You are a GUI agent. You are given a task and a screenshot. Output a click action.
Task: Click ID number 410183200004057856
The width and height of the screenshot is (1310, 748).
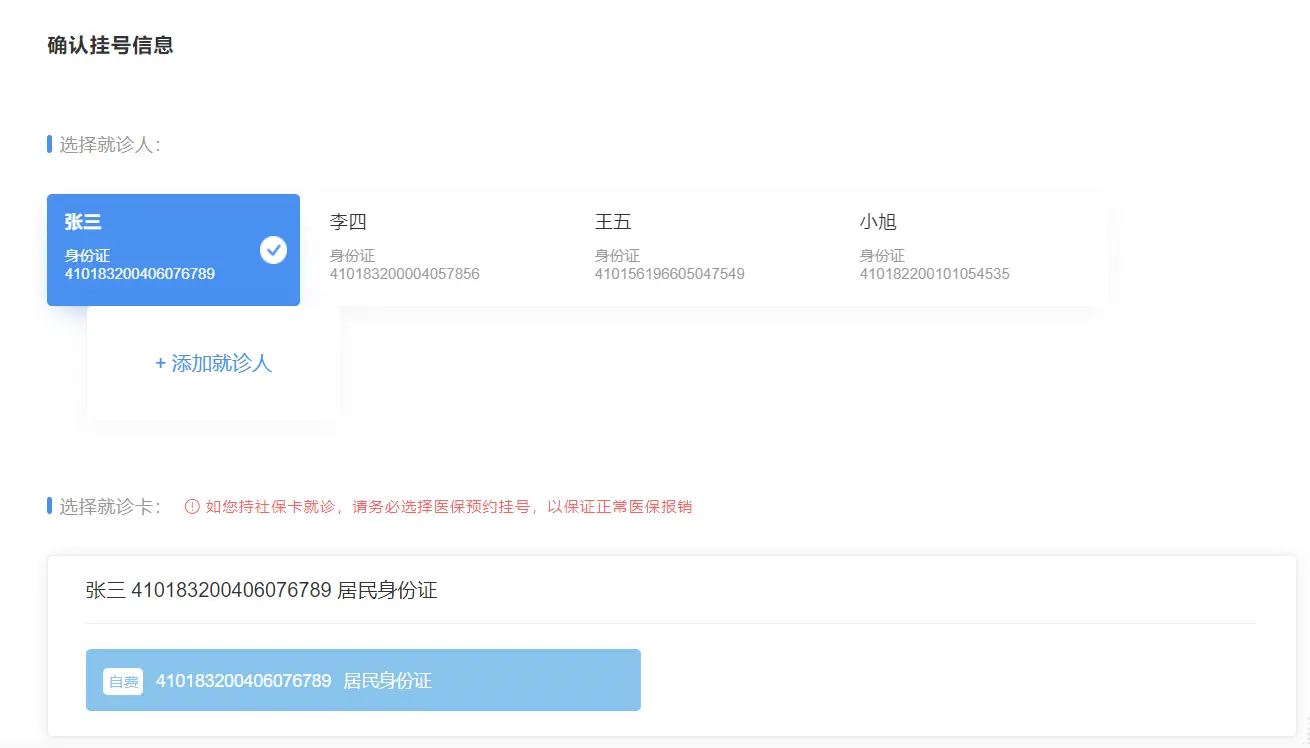pyautogui.click(x=405, y=274)
